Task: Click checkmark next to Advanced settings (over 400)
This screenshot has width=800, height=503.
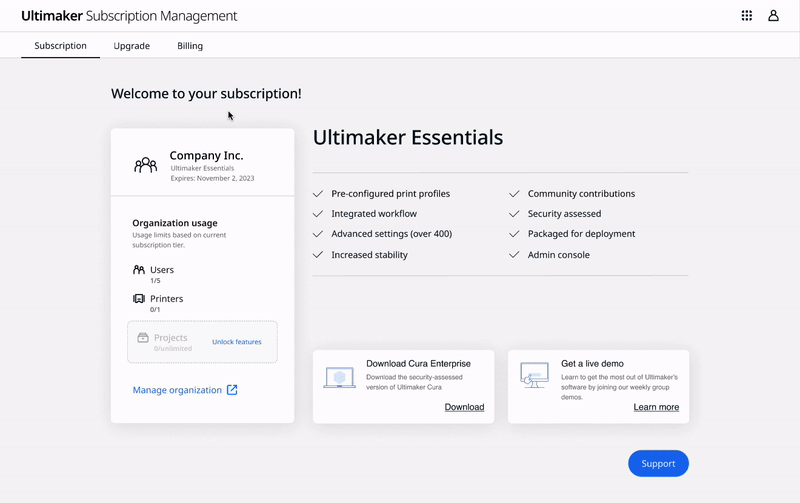Action: (x=318, y=234)
